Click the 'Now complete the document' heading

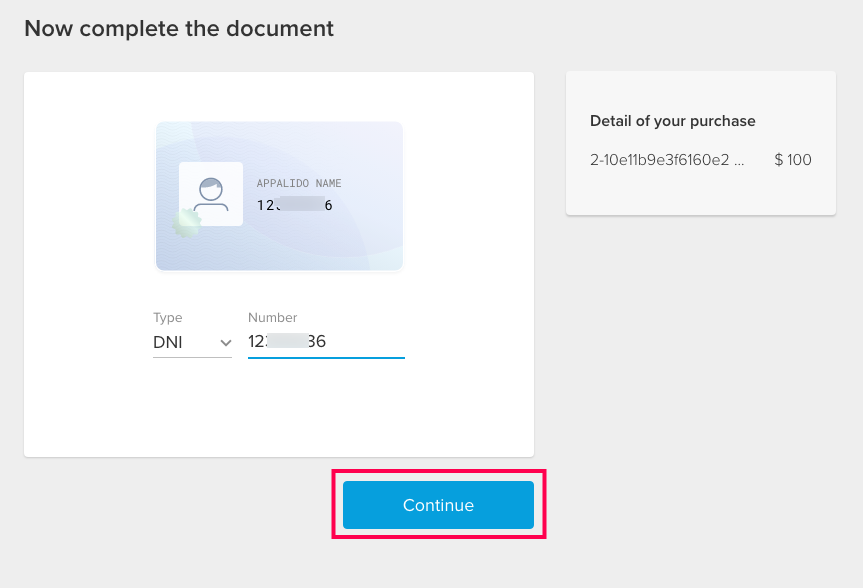point(179,29)
